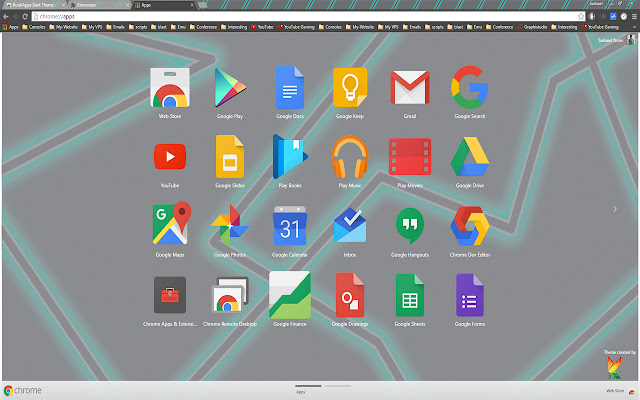Launch Chrome Remote Desktop app
The image size is (640, 400).
coord(230,300)
